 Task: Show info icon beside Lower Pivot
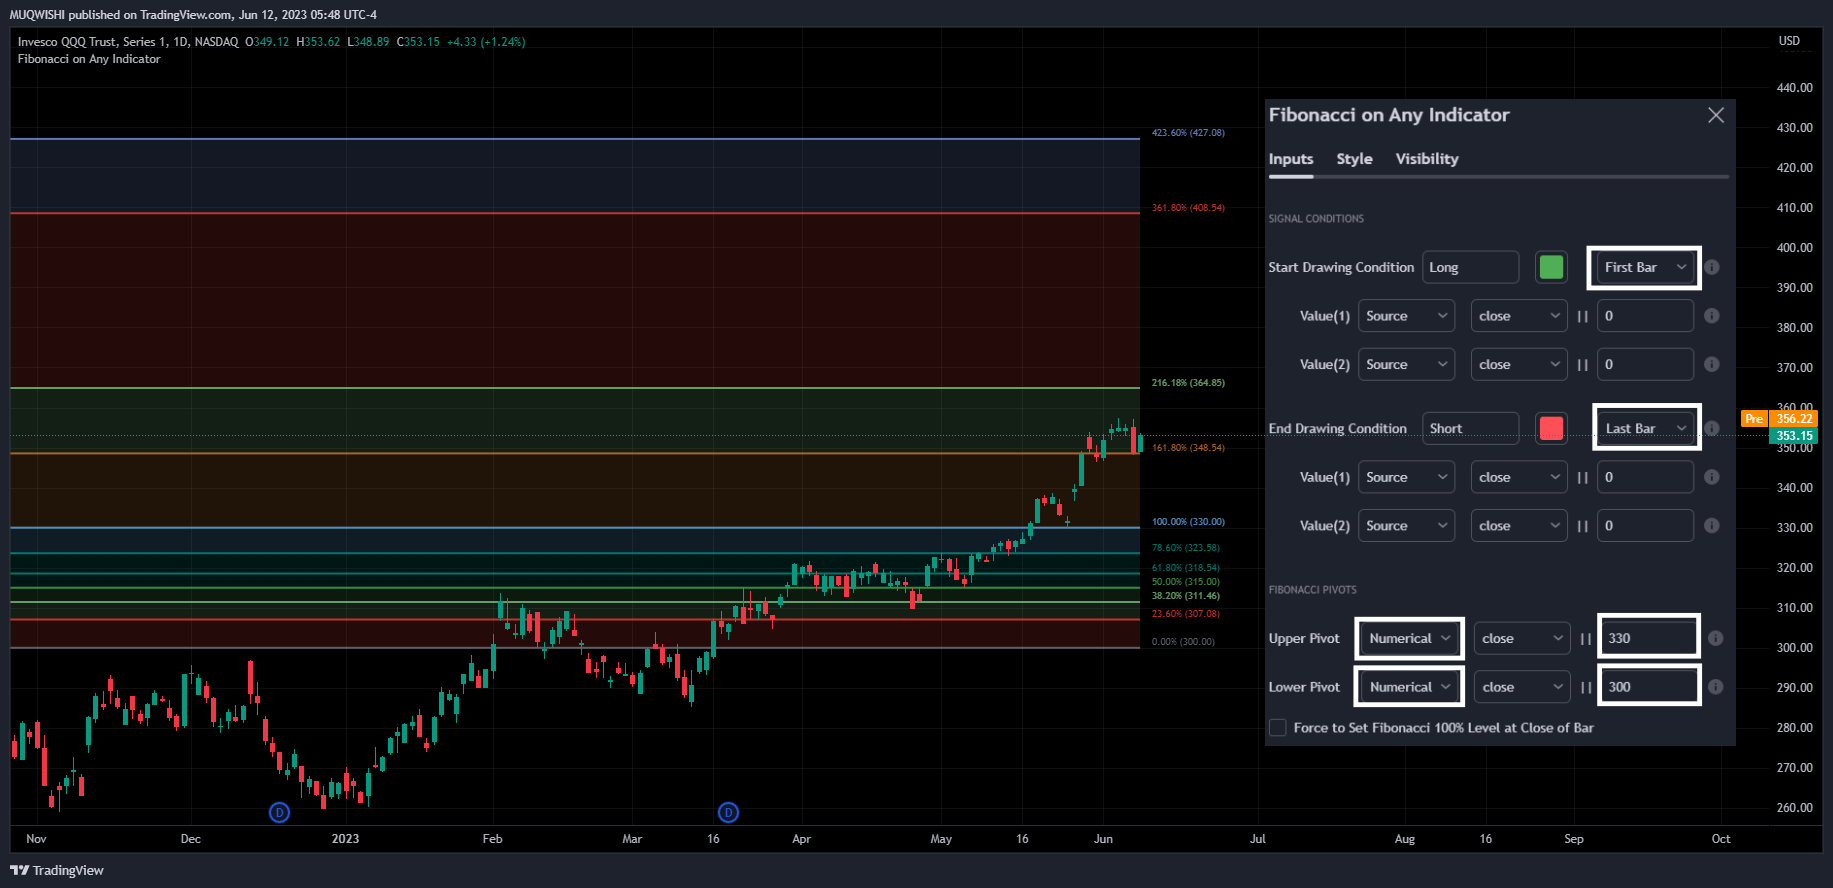pyautogui.click(x=1716, y=687)
